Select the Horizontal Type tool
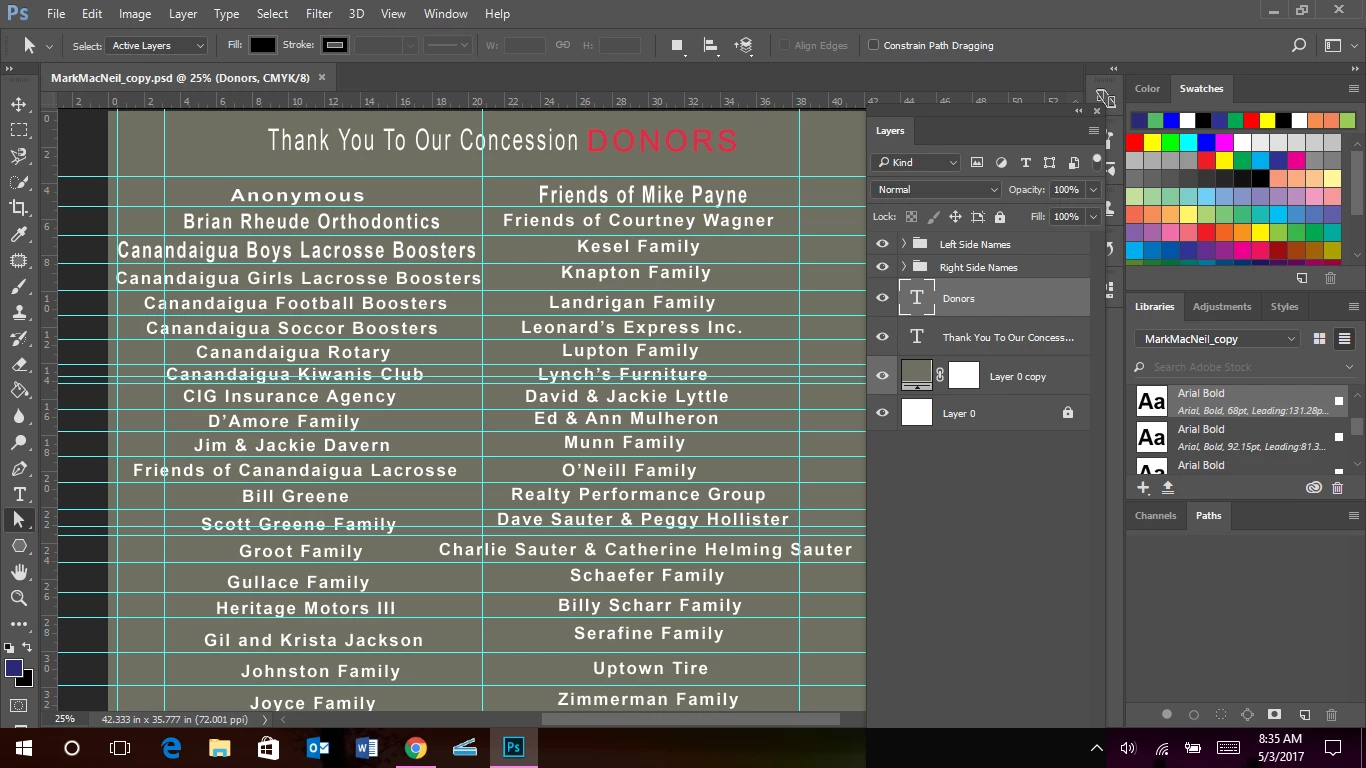 coord(19,494)
